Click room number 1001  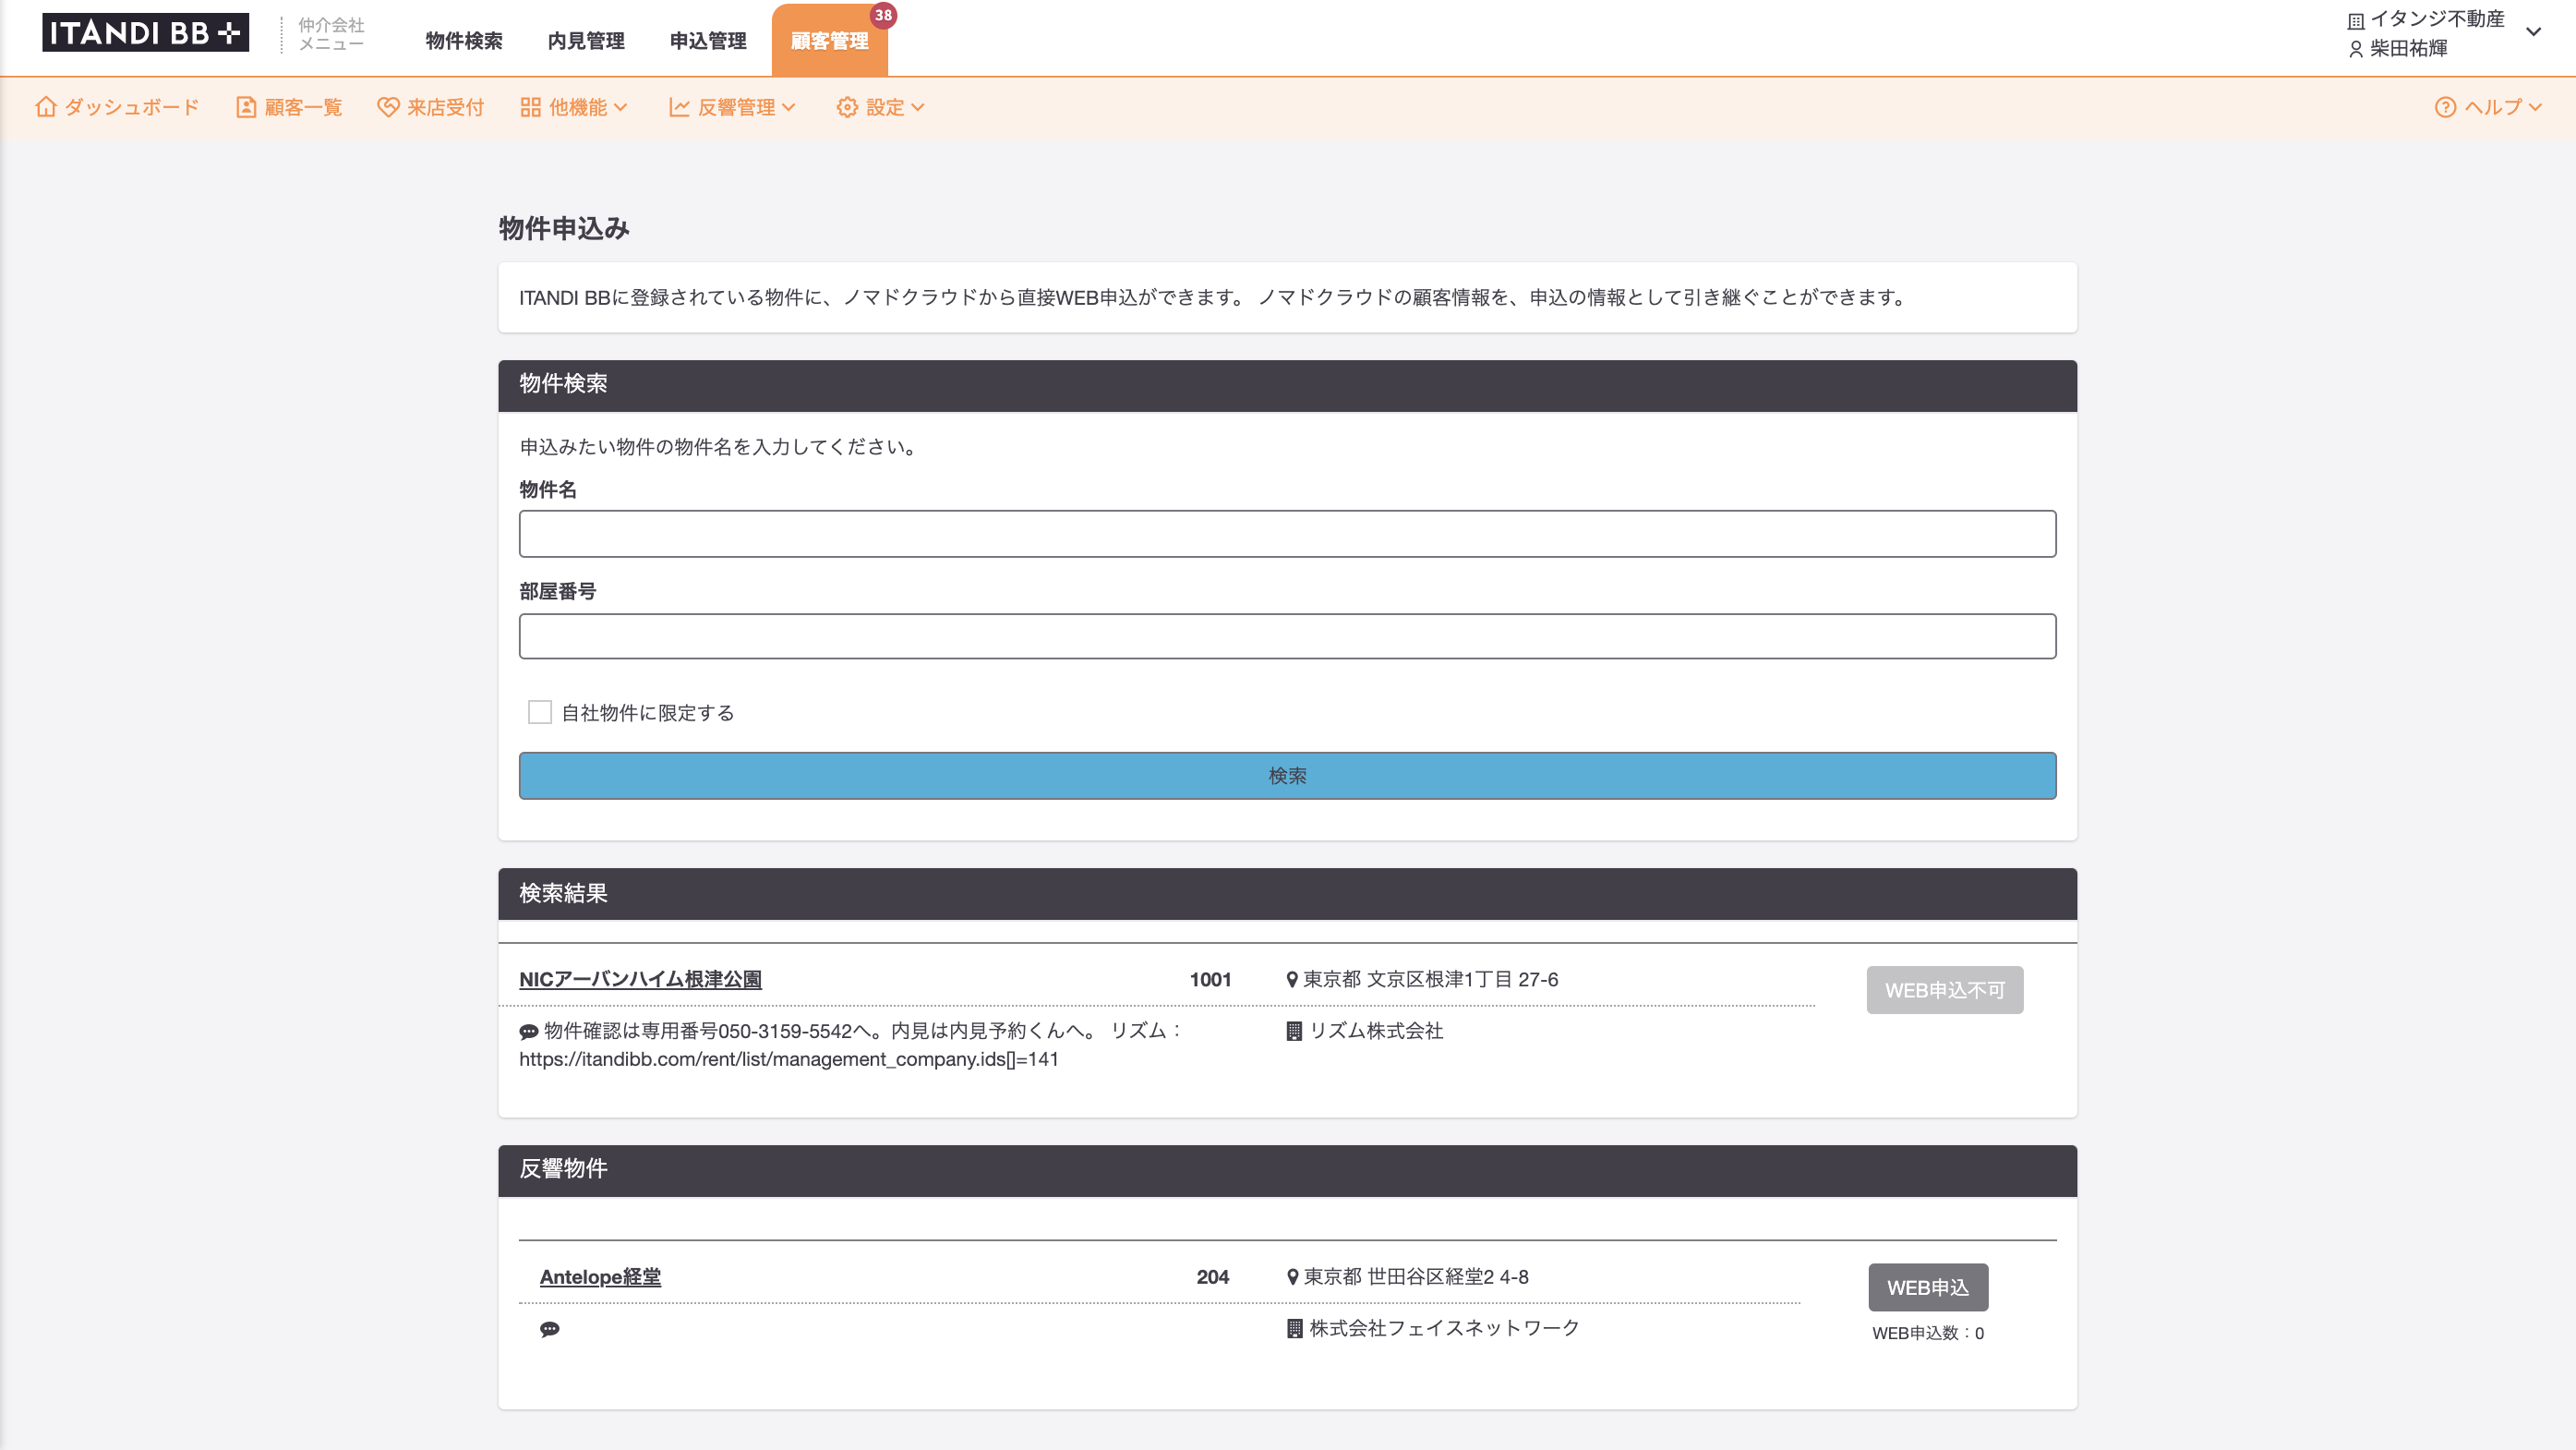click(x=1210, y=980)
